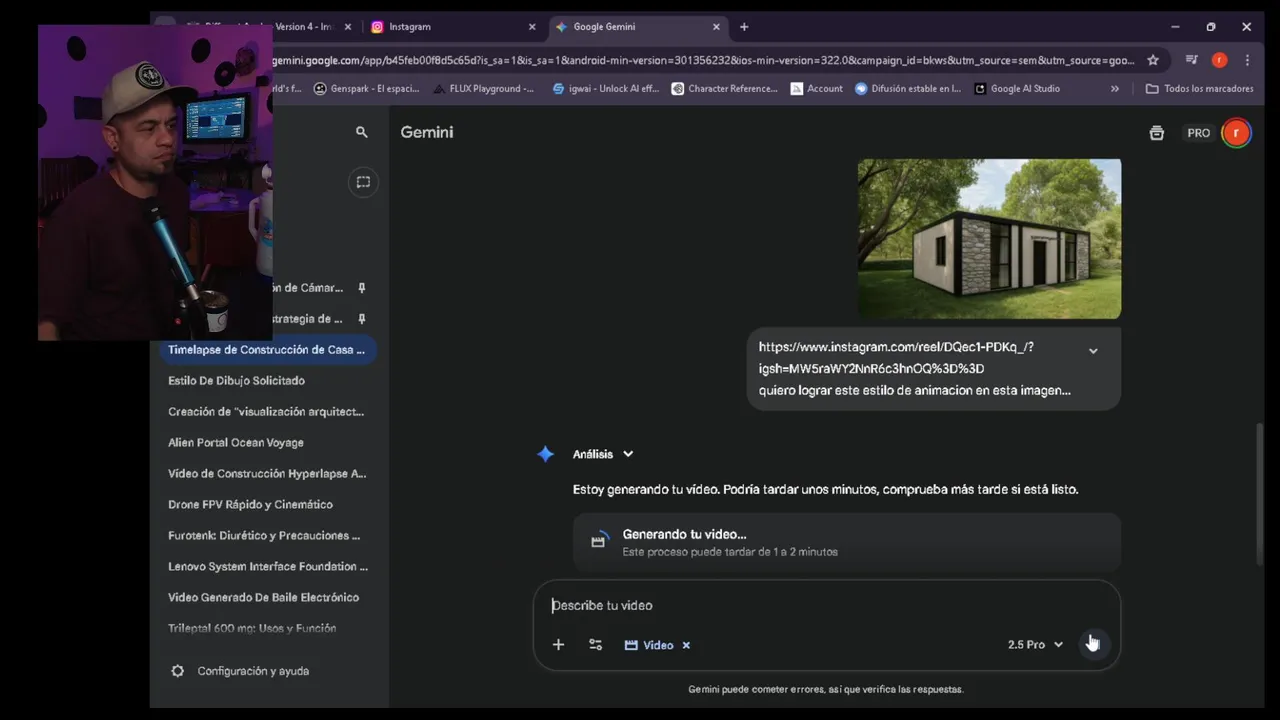
Task: Click the pin icon beside Cámar chat
Action: (362, 288)
